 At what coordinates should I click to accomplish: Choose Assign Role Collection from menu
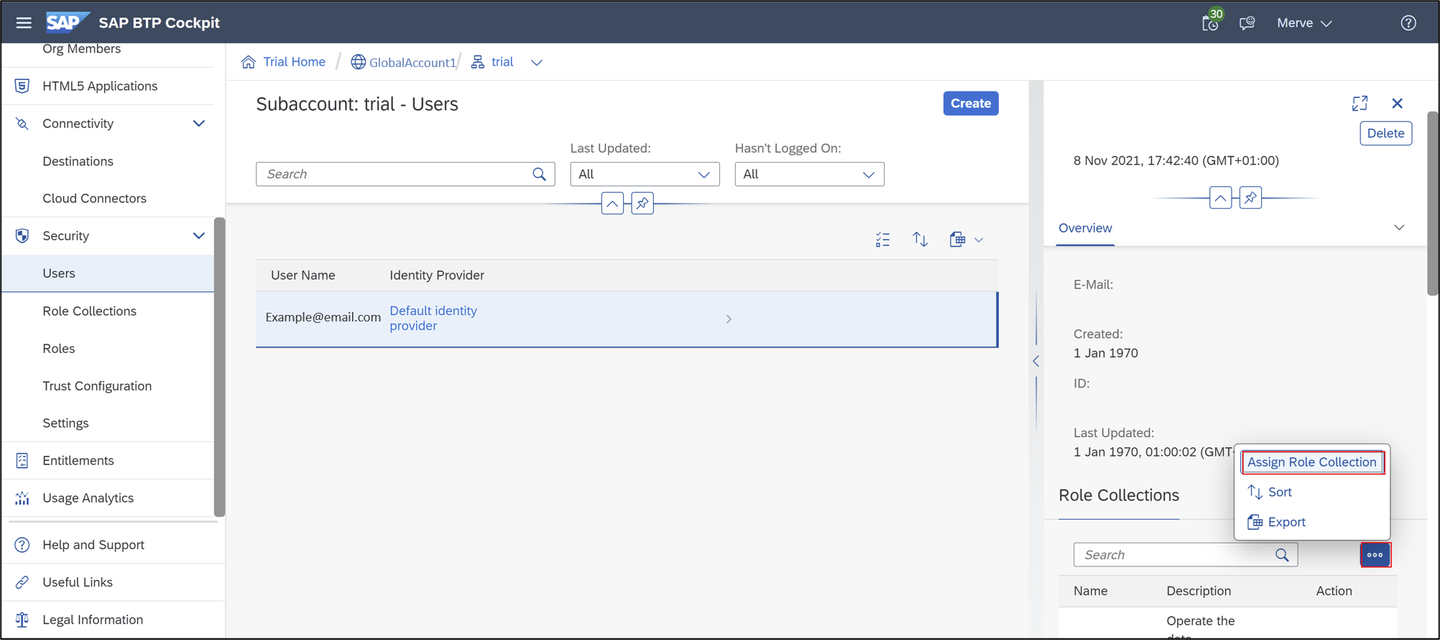(1312, 462)
